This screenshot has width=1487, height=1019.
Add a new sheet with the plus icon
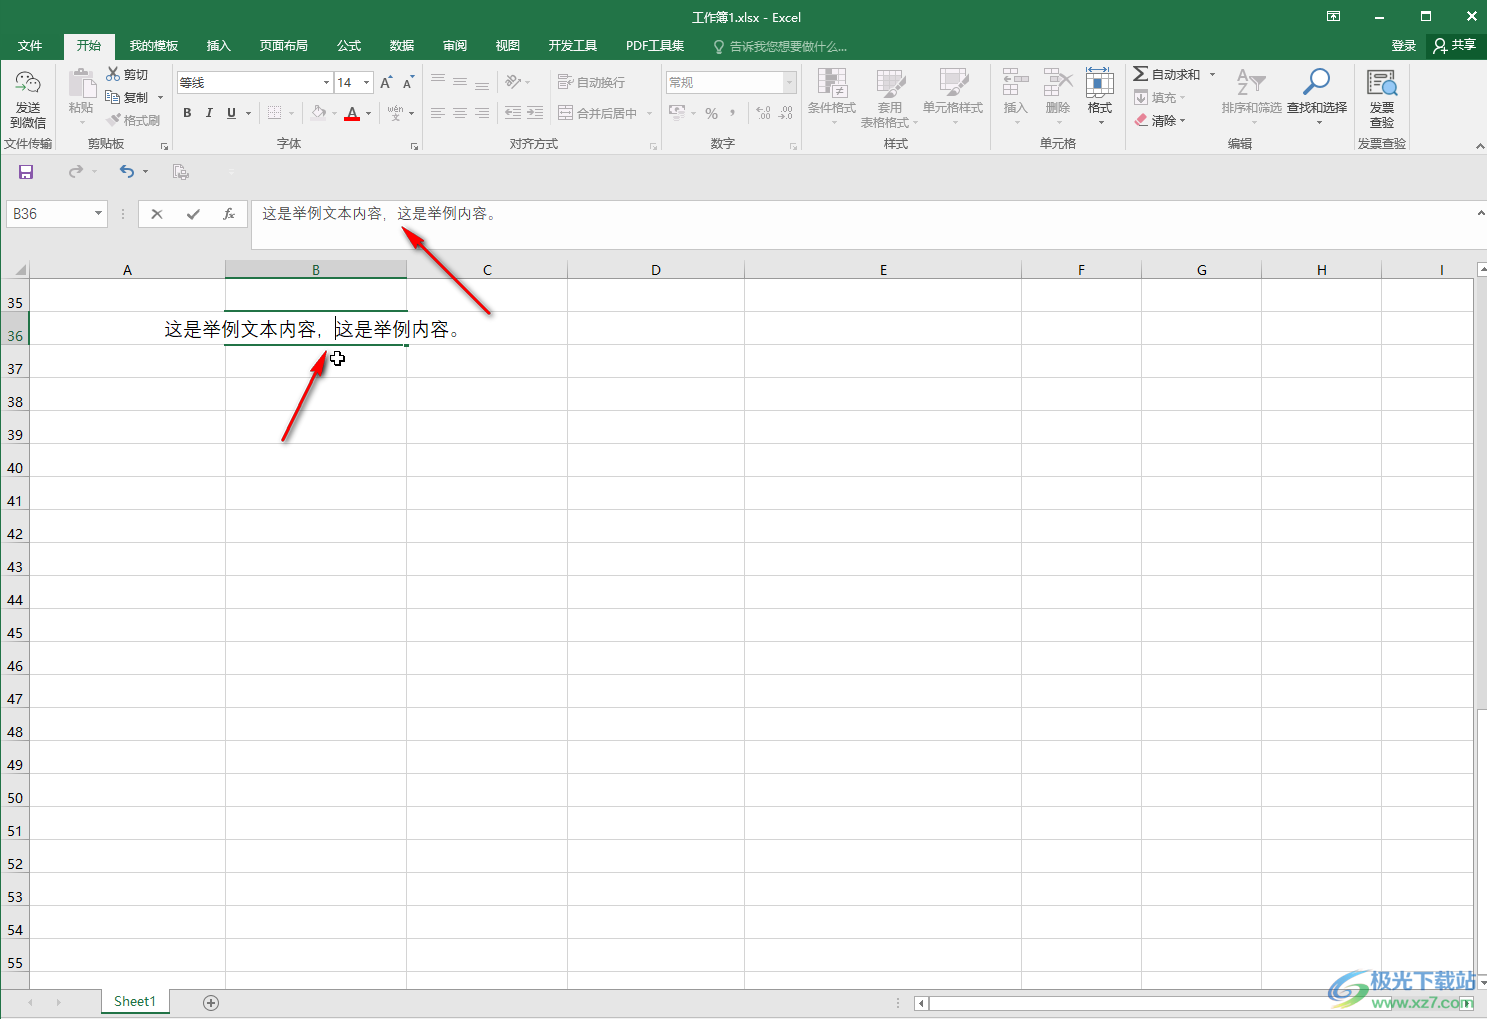coord(211,1002)
